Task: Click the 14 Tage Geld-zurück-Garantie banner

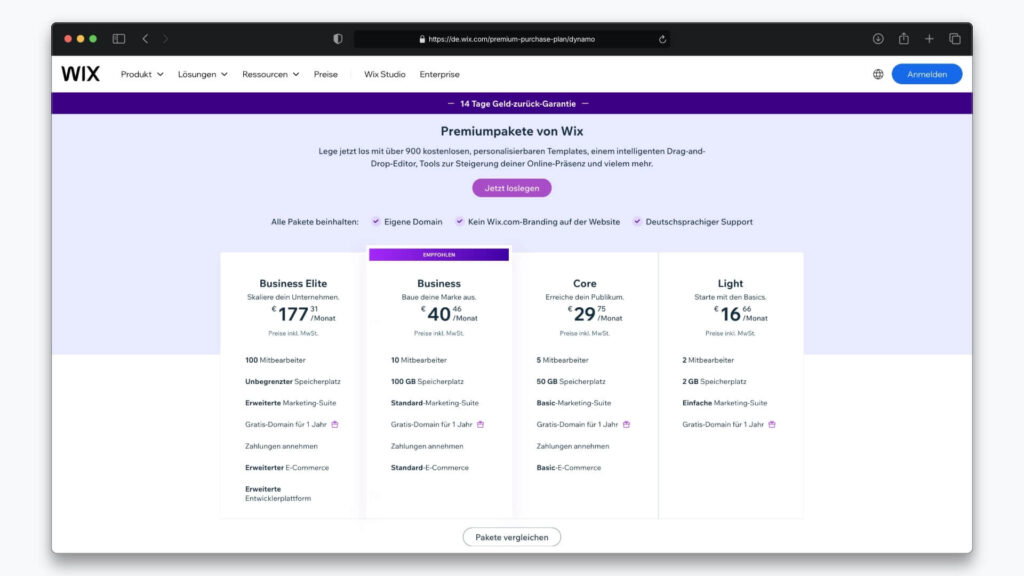Action: pos(512,104)
